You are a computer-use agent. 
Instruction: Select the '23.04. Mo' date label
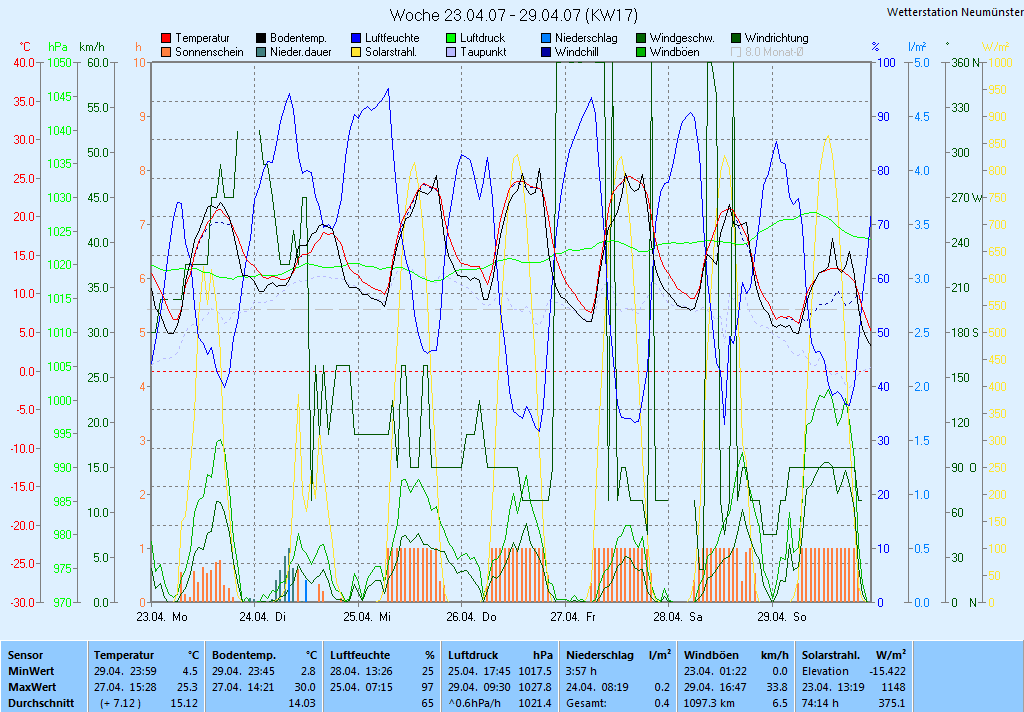(x=162, y=617)
